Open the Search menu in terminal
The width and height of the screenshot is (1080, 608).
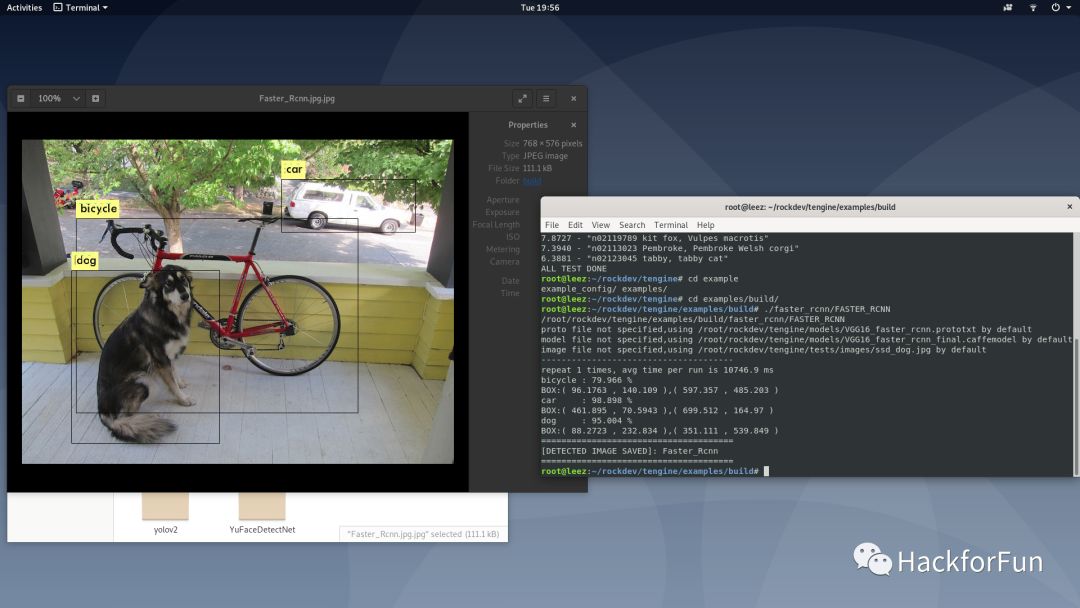[x=632, y=225]
